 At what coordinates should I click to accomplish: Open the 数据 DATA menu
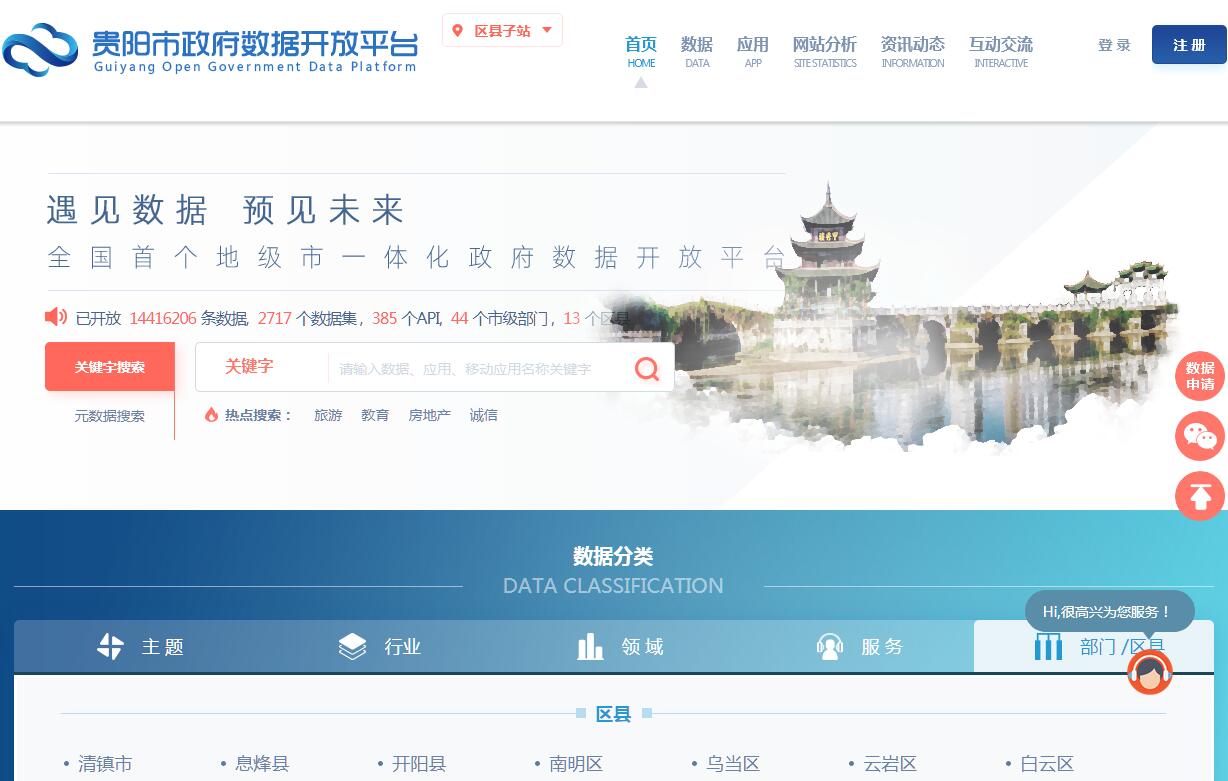[697, 51]
